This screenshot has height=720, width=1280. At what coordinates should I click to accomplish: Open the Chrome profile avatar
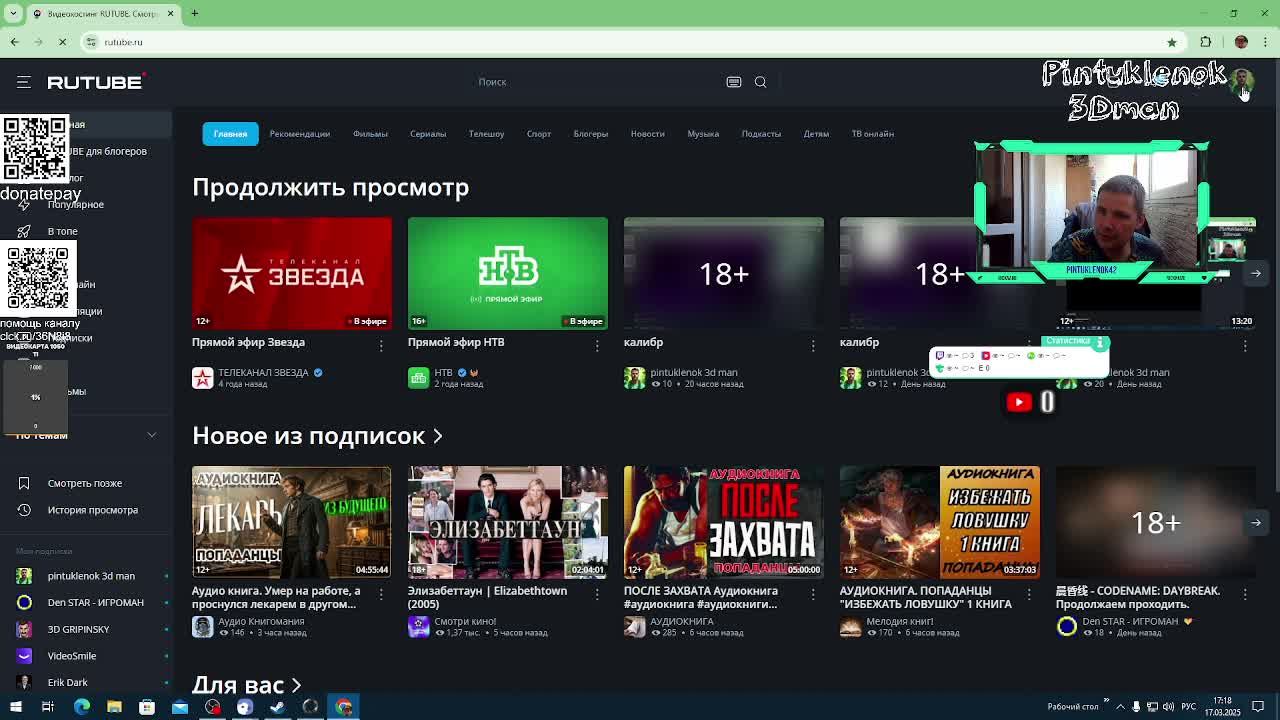[x=1241, y=42]
